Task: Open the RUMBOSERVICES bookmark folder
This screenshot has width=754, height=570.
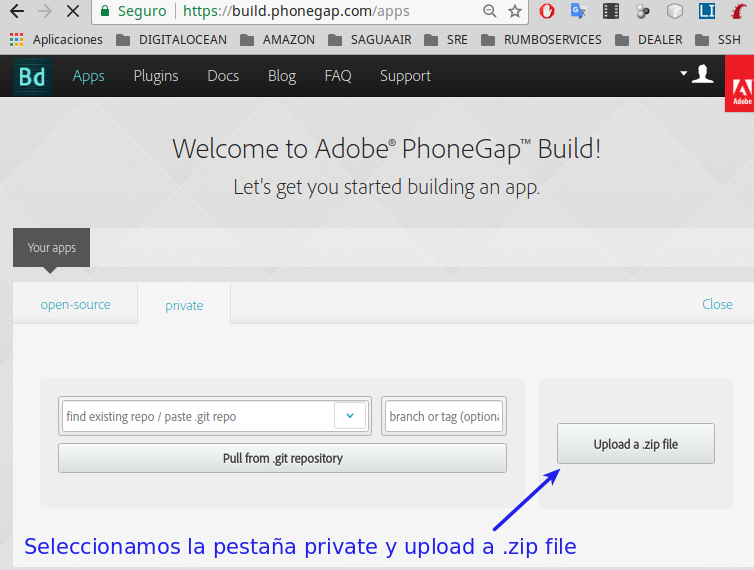Action: (x=541, y=39)
